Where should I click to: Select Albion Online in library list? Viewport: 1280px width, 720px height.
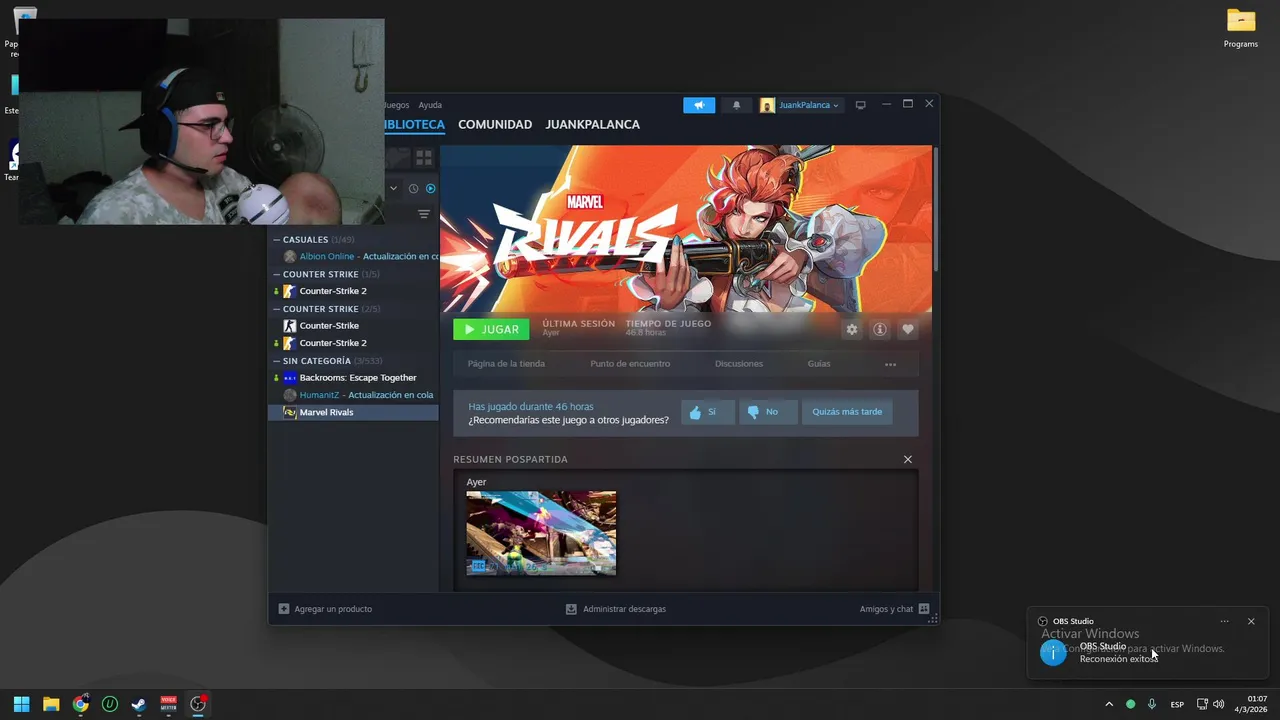point(354,257)
